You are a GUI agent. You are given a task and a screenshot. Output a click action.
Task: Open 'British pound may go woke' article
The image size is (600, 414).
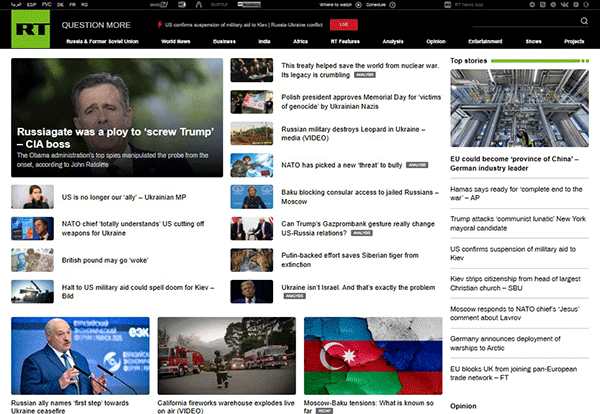105,260
